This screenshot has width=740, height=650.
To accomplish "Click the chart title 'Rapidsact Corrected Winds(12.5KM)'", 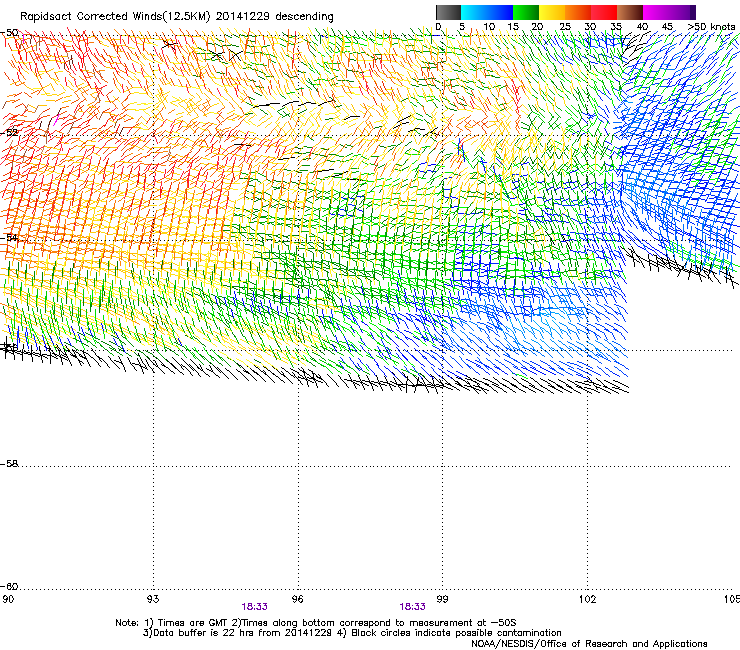I will click(x=115, y=17).
